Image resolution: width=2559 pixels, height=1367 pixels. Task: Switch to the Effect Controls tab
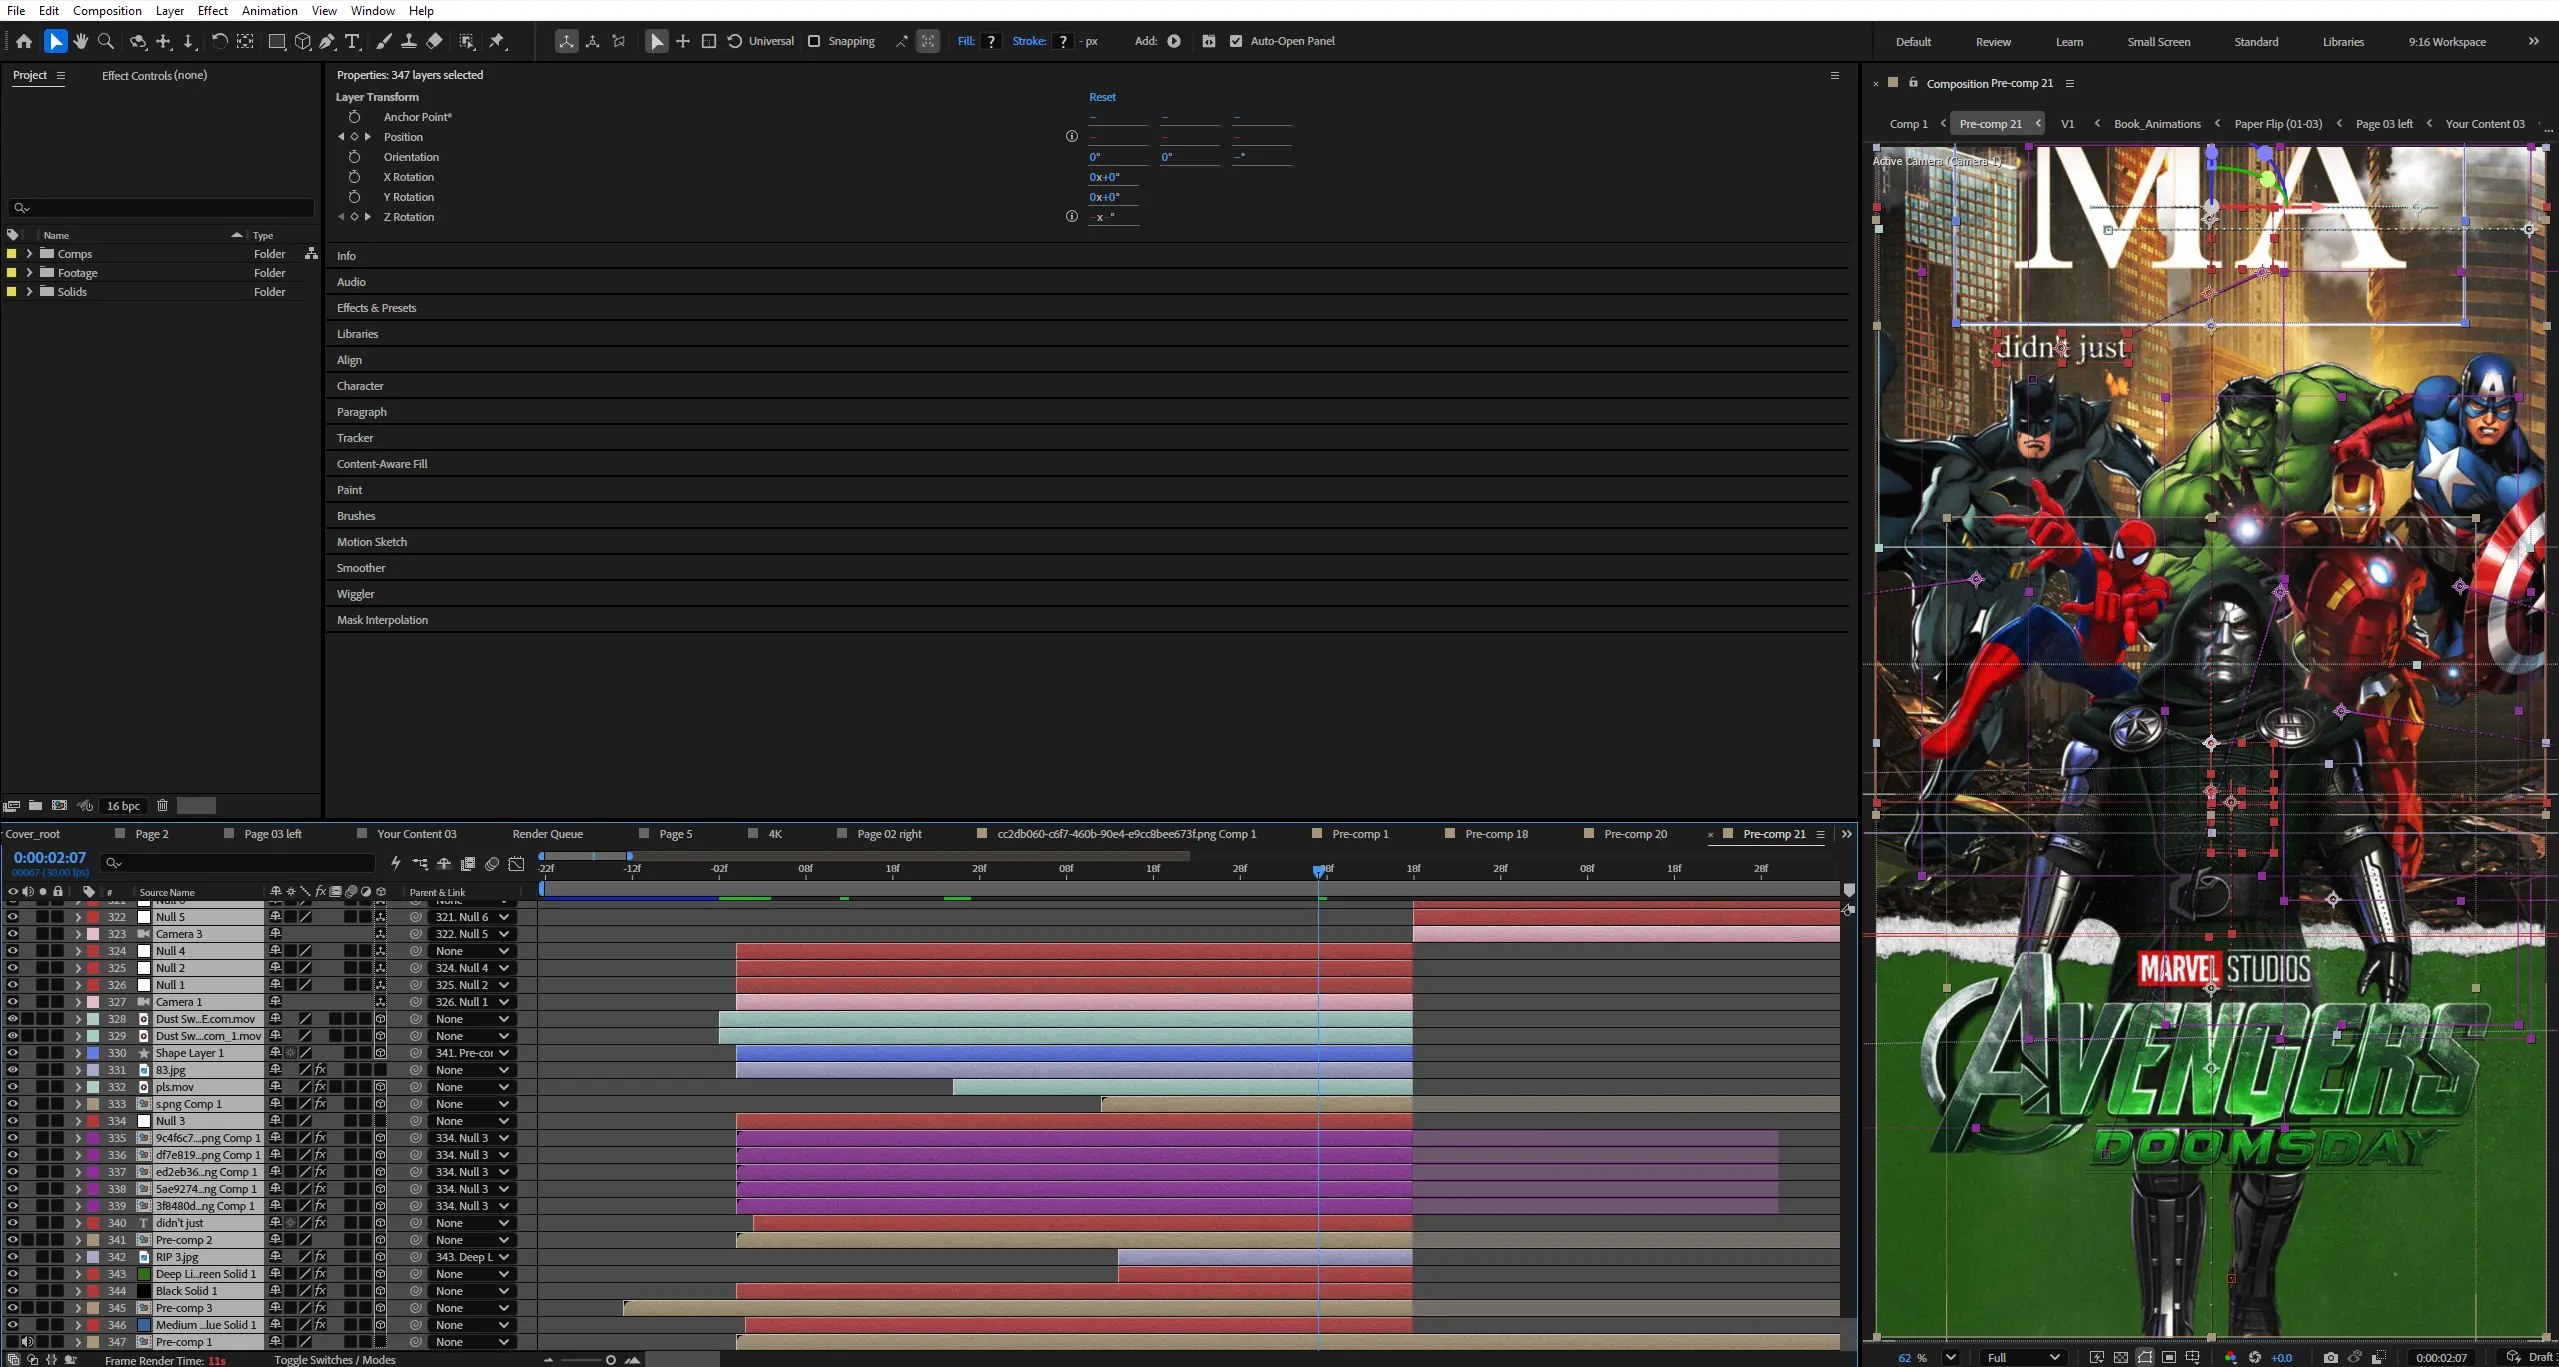(154, 75)
